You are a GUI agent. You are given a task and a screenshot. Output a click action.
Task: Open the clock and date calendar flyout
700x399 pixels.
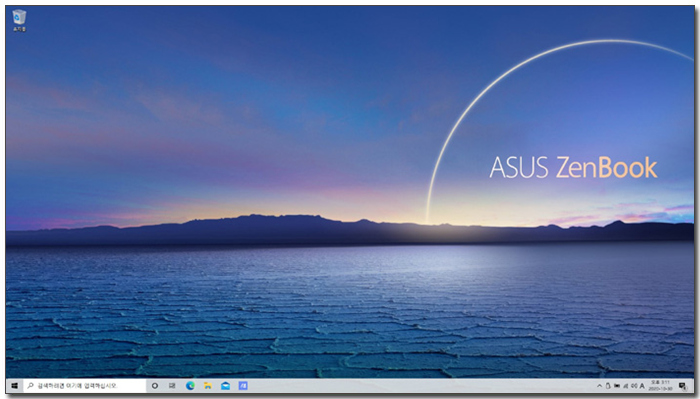point(660,386)
